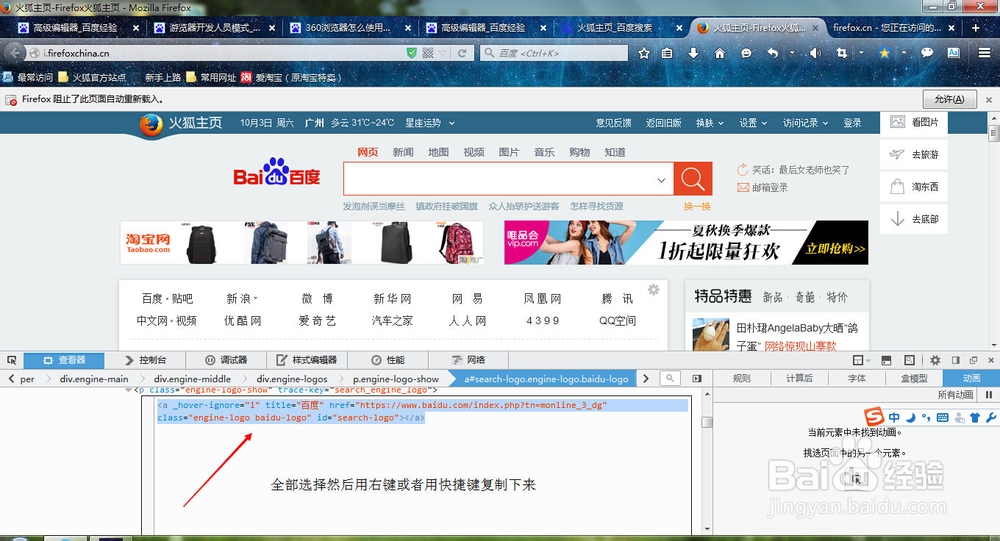Expand the 访问记录 history dropdown

(x=805, y=123)
